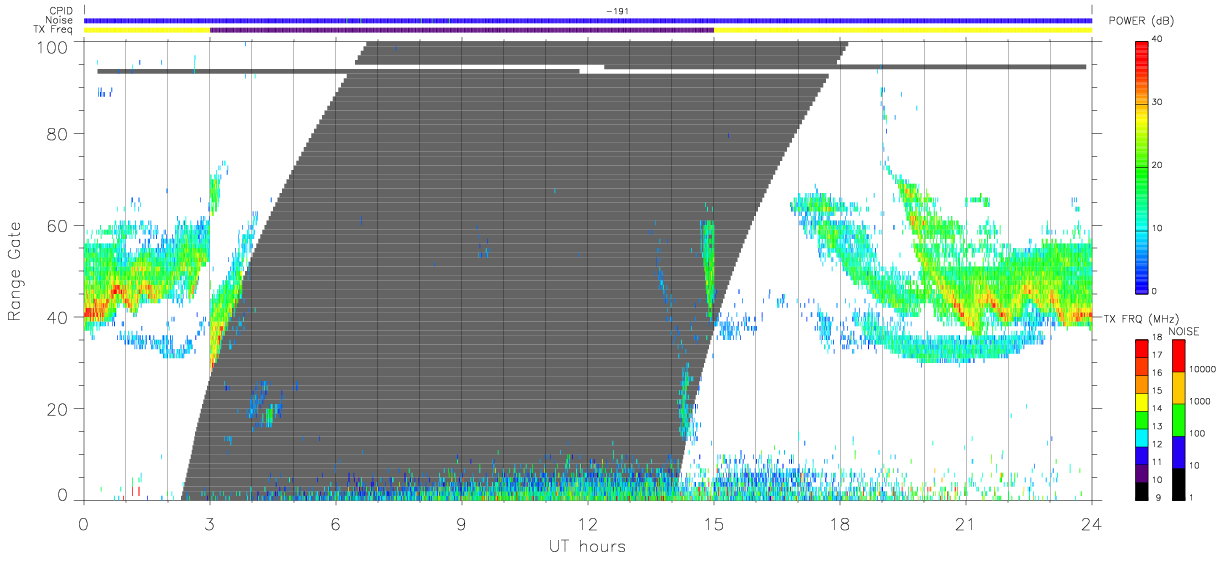Select the 30 tick on the power colorbar

(1158, 102)
